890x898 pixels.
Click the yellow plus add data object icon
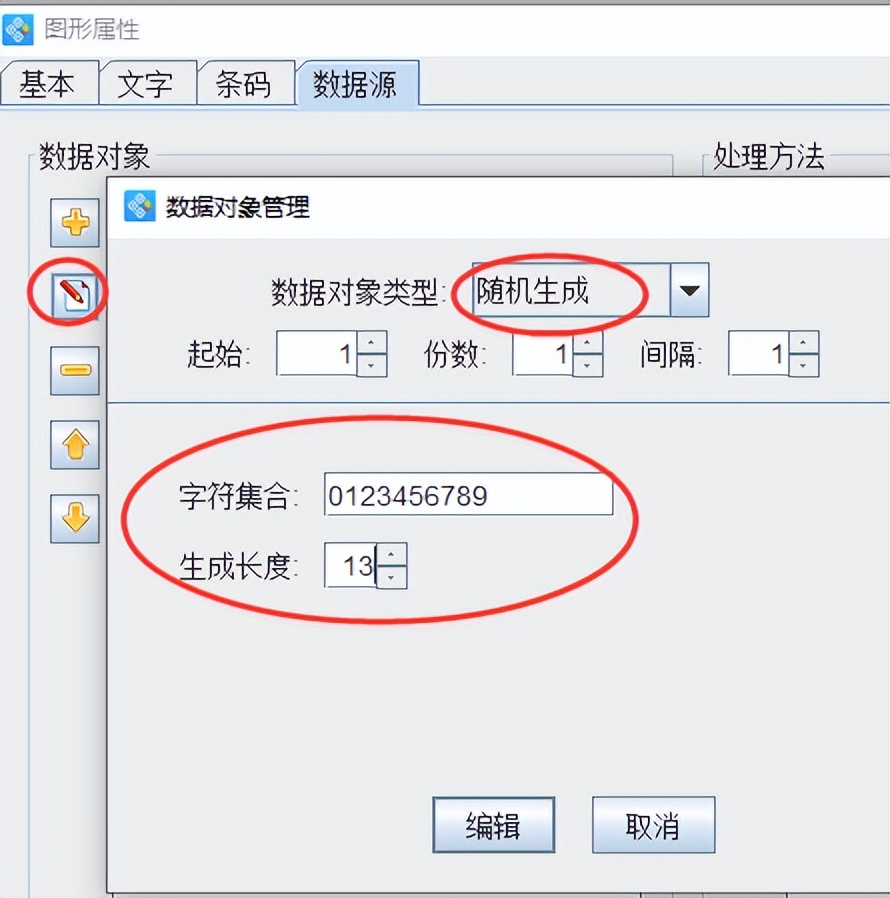pyautogui.click(x=74, y=222)
